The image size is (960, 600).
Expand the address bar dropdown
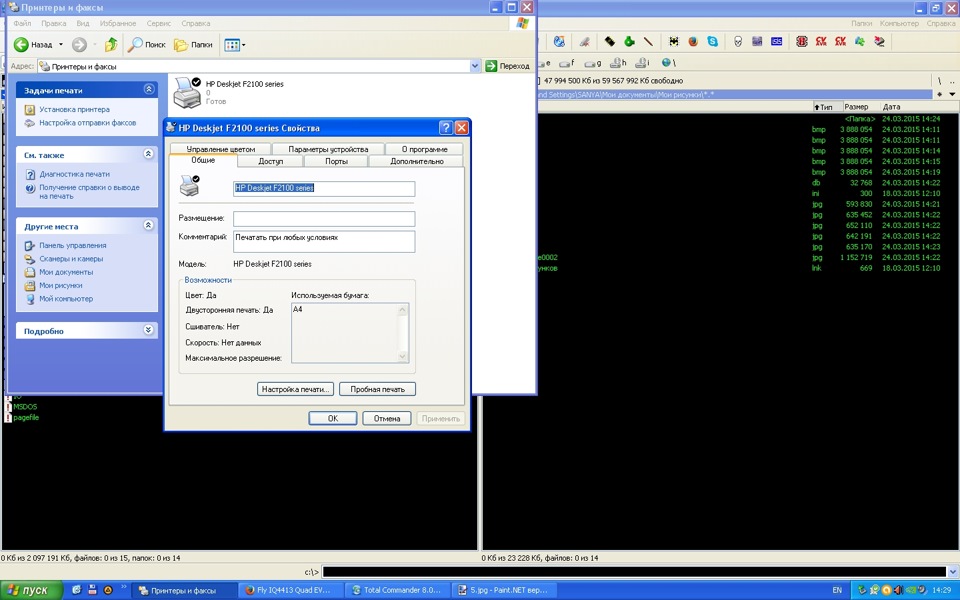475,66
